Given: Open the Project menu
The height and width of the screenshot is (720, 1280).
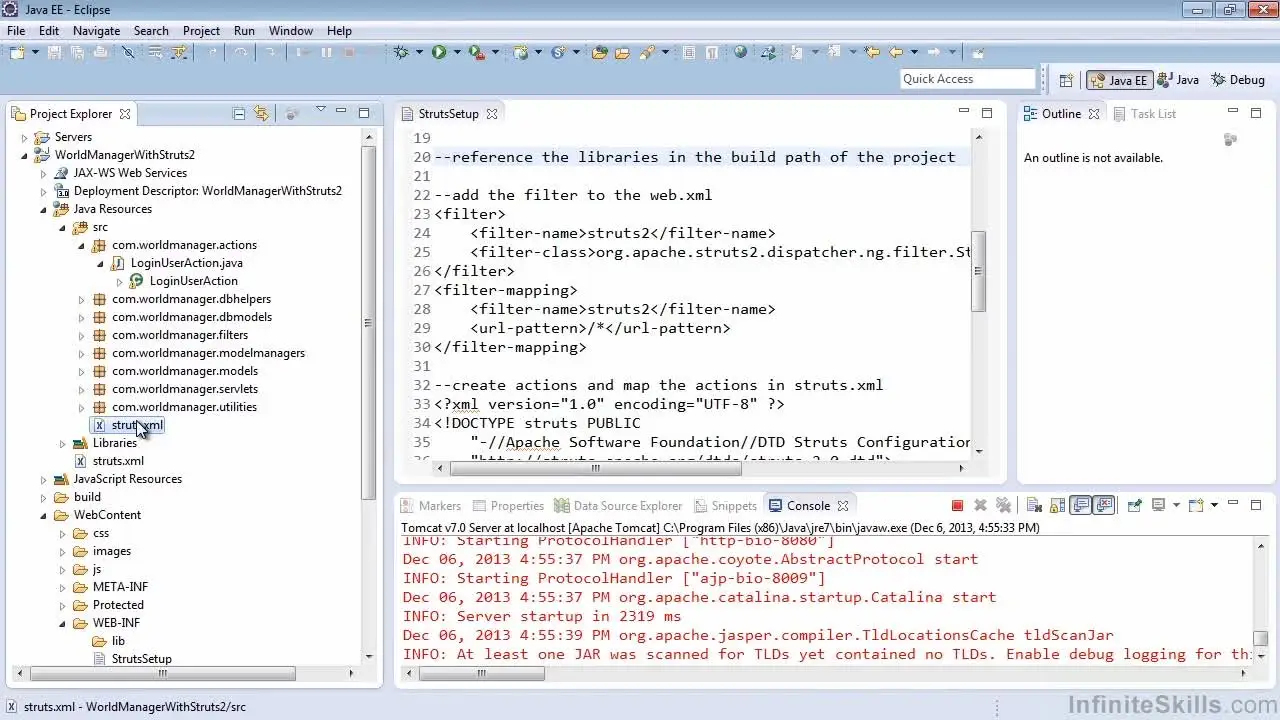Looking at the screenshot, I should coord(201,31).
